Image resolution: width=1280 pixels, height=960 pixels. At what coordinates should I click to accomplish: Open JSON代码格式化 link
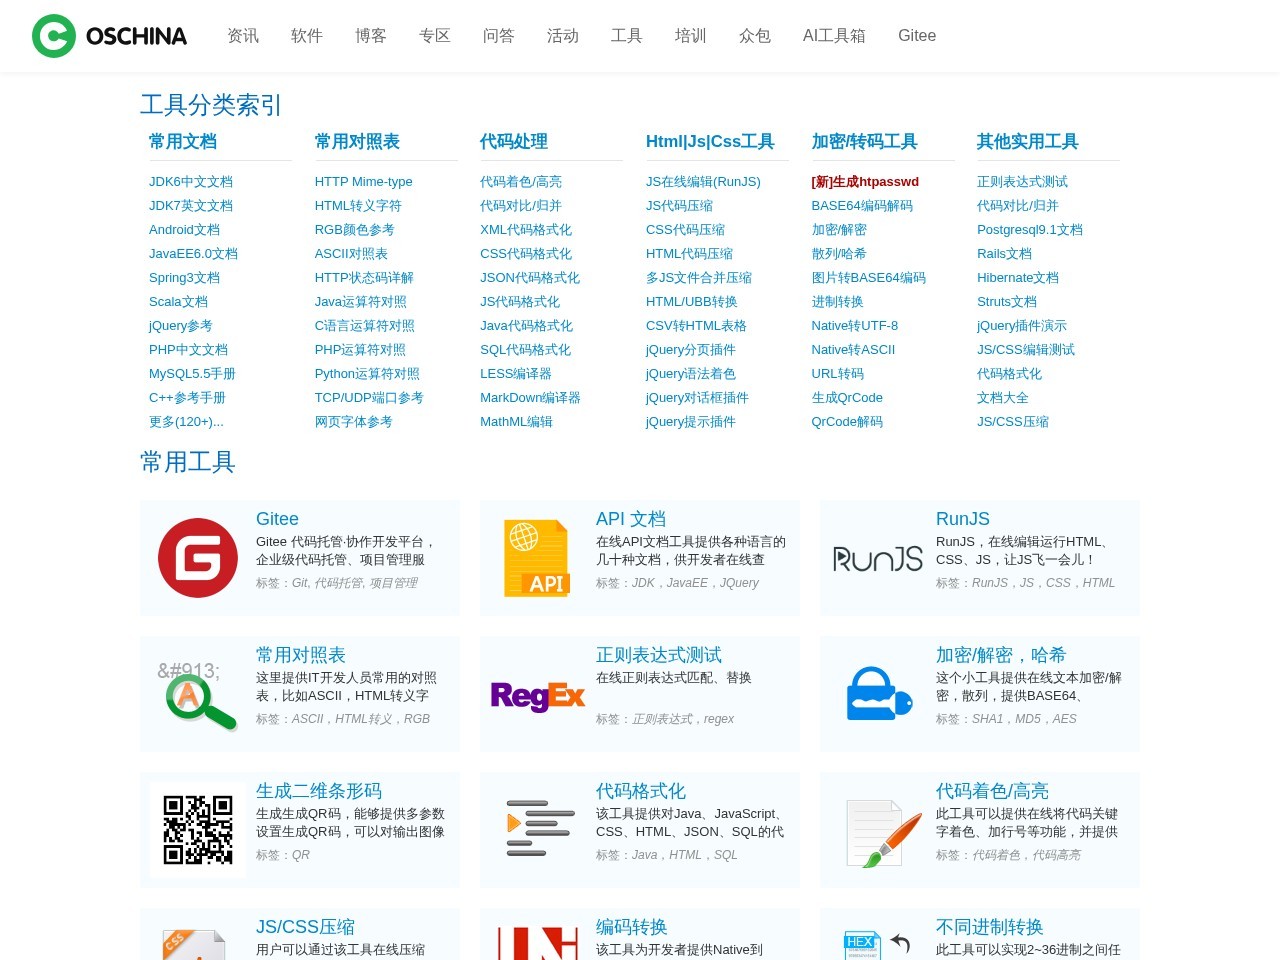[530, 278]
